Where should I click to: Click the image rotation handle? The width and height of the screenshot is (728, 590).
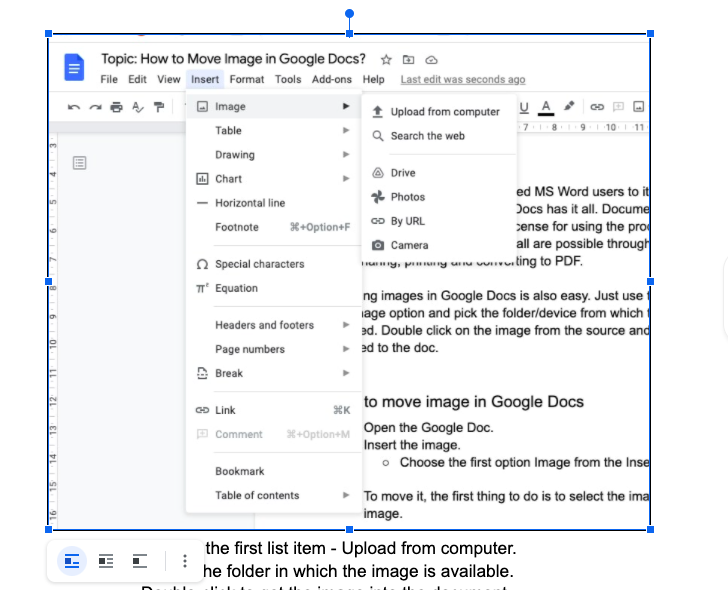point(350,13)
